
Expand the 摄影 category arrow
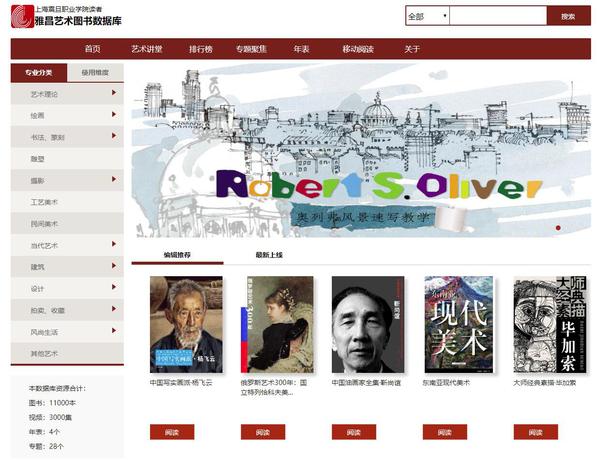pos(114,179)
